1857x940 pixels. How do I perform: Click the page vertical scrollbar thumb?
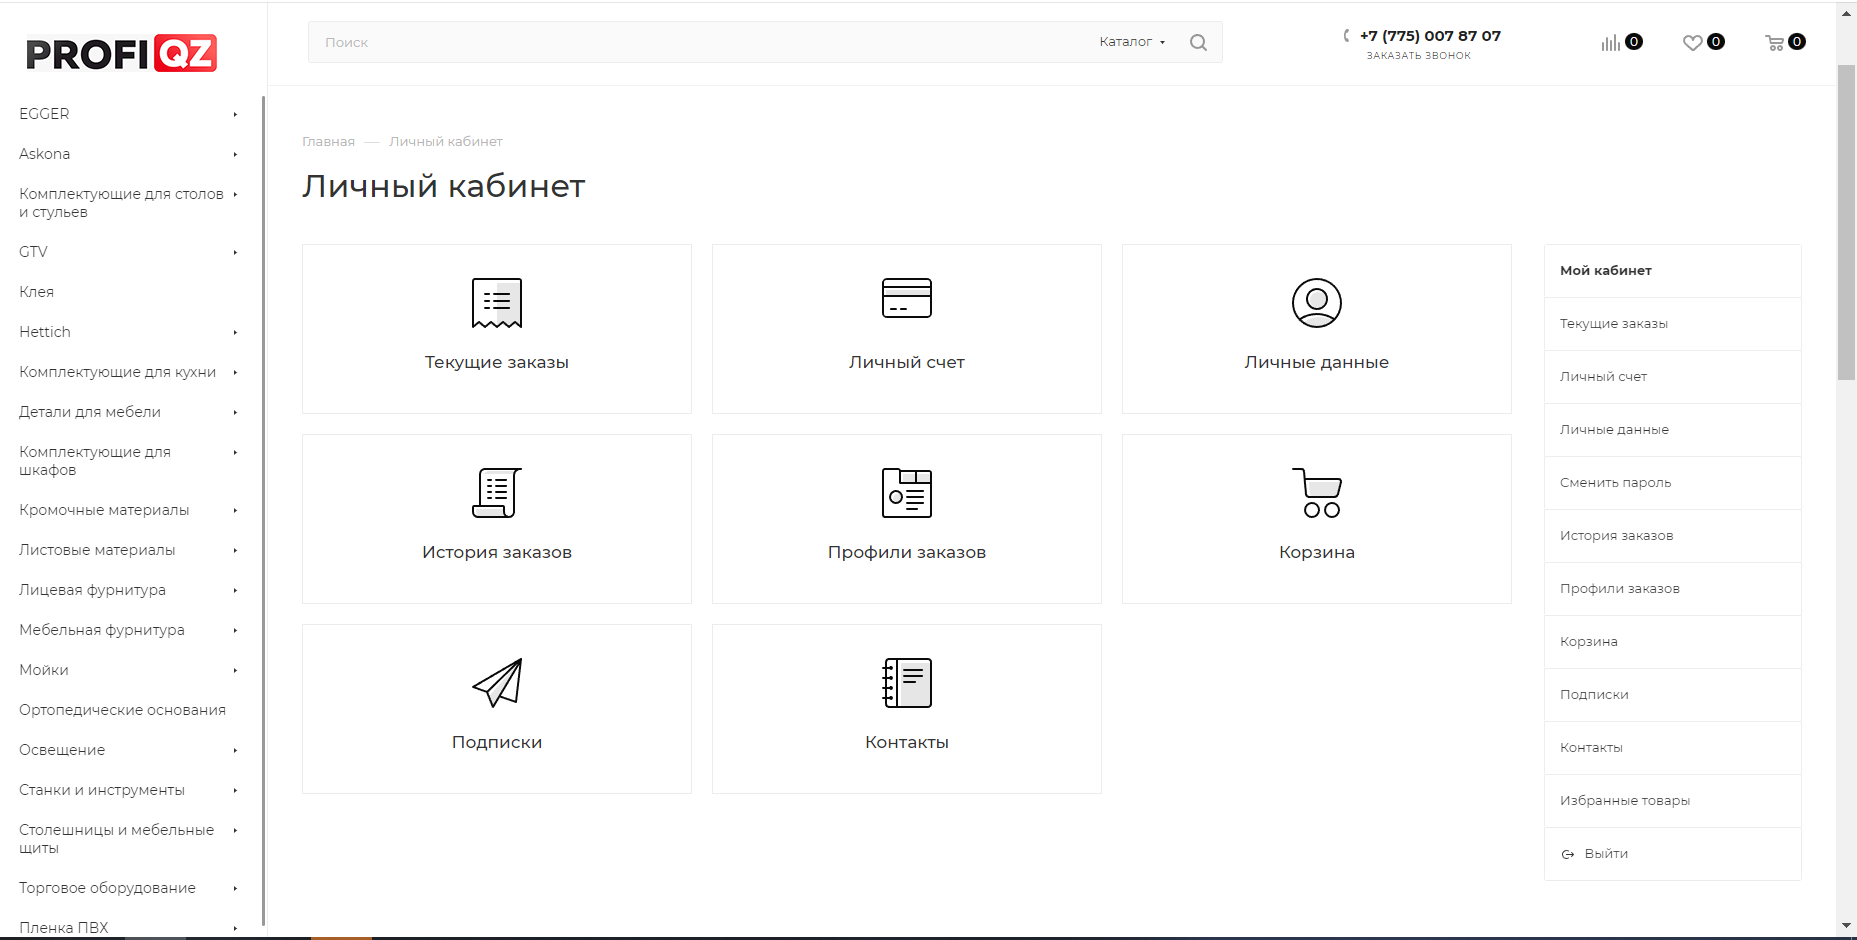pos(1846,222)
